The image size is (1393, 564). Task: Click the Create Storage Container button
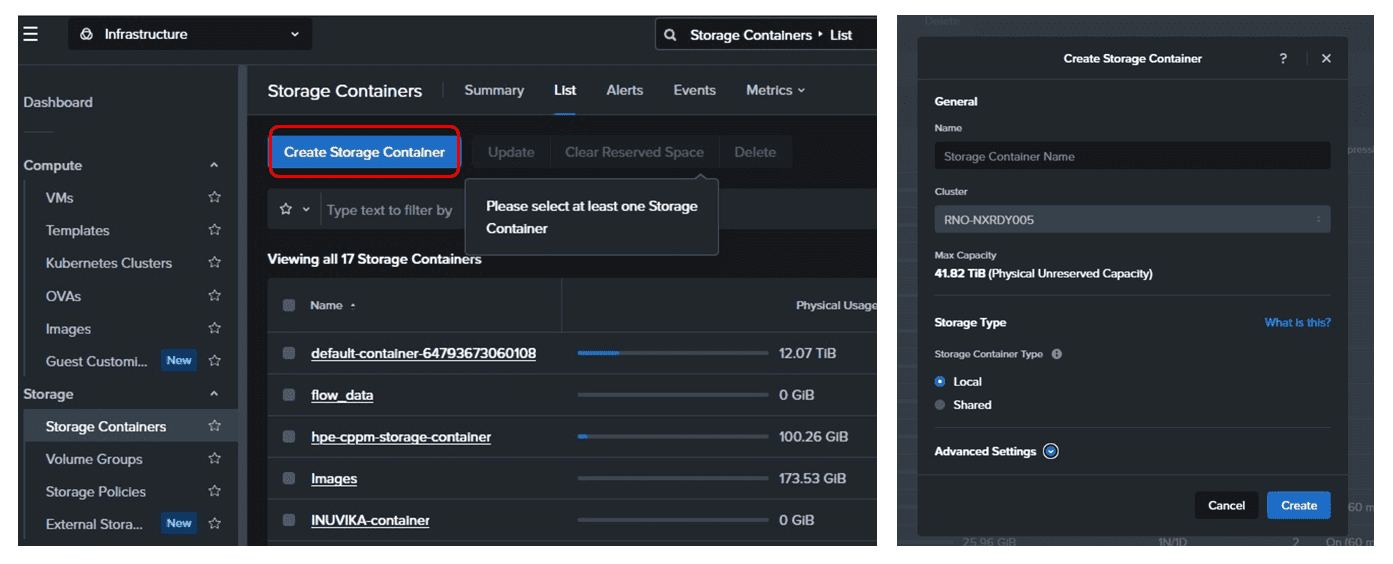(x=364, y=152)
